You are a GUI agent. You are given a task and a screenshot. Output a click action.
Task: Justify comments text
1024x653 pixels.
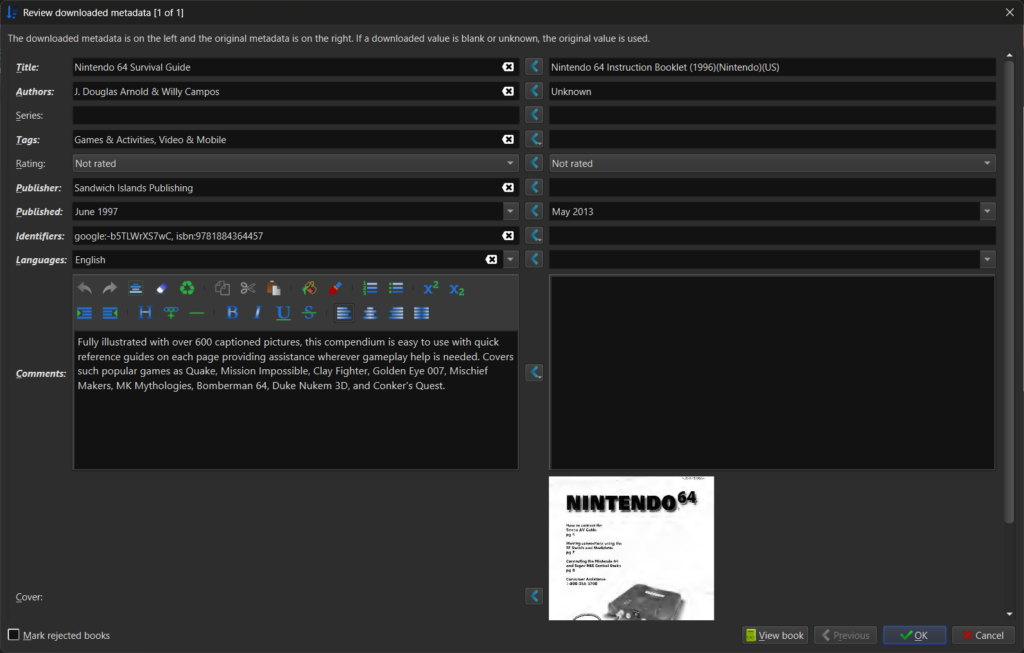click(422, 313)
